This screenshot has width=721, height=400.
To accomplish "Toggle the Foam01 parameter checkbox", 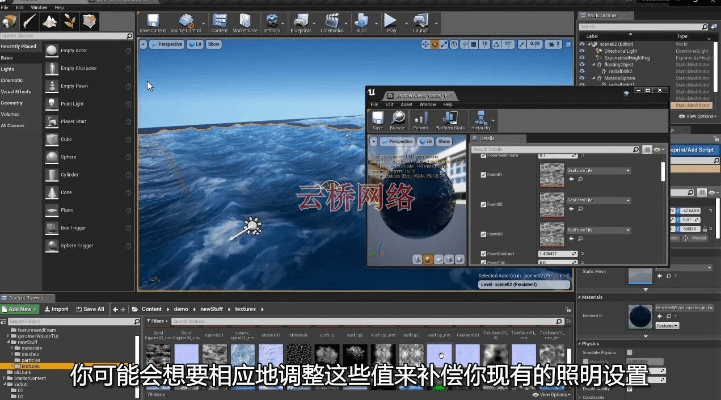I will (x=483, y=175).
